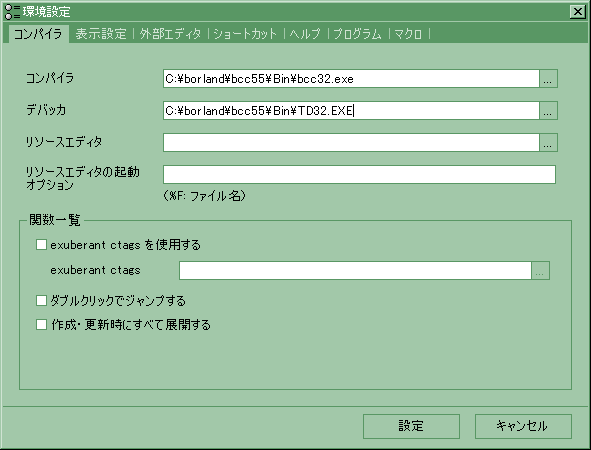Click the キャンセル button

tap(523, 426)
